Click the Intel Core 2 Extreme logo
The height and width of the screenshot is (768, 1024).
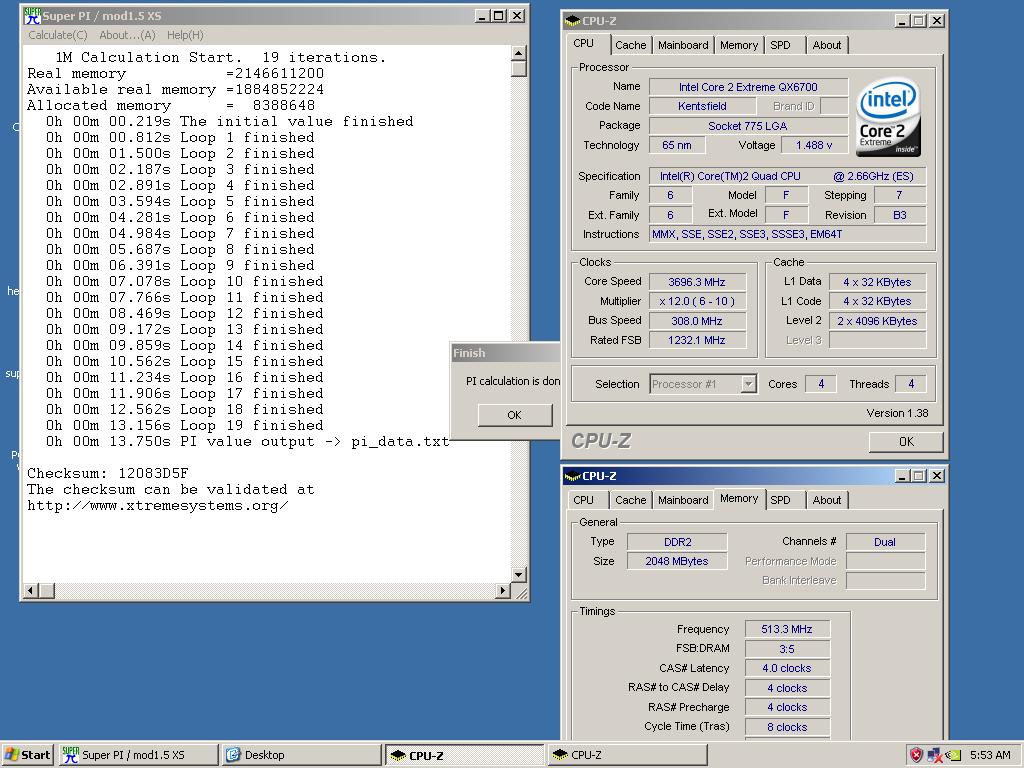tap(888, 118)
